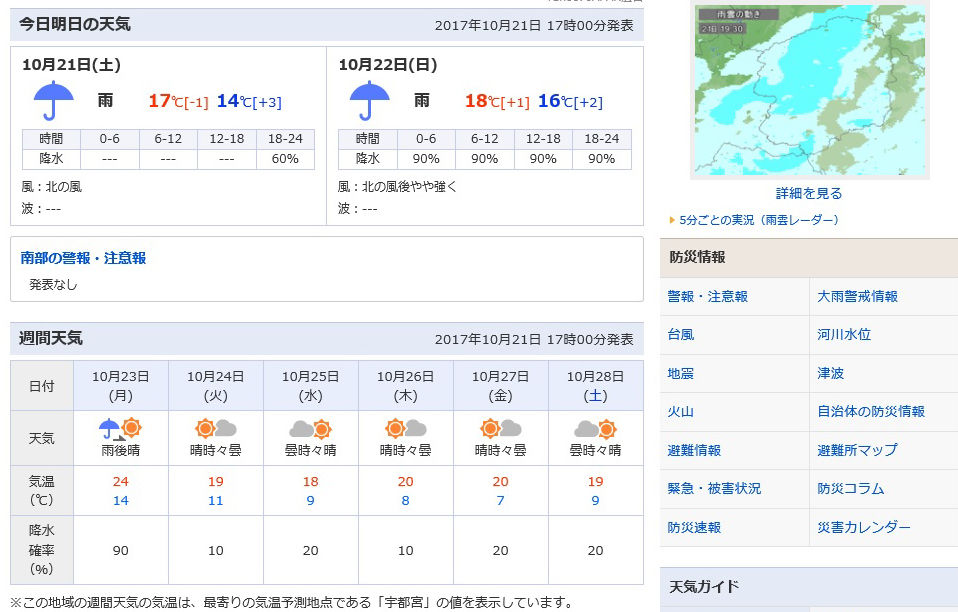The image size is (958, 612).
Task: Click the 発表なし warning status text
Action: (53, 285)
